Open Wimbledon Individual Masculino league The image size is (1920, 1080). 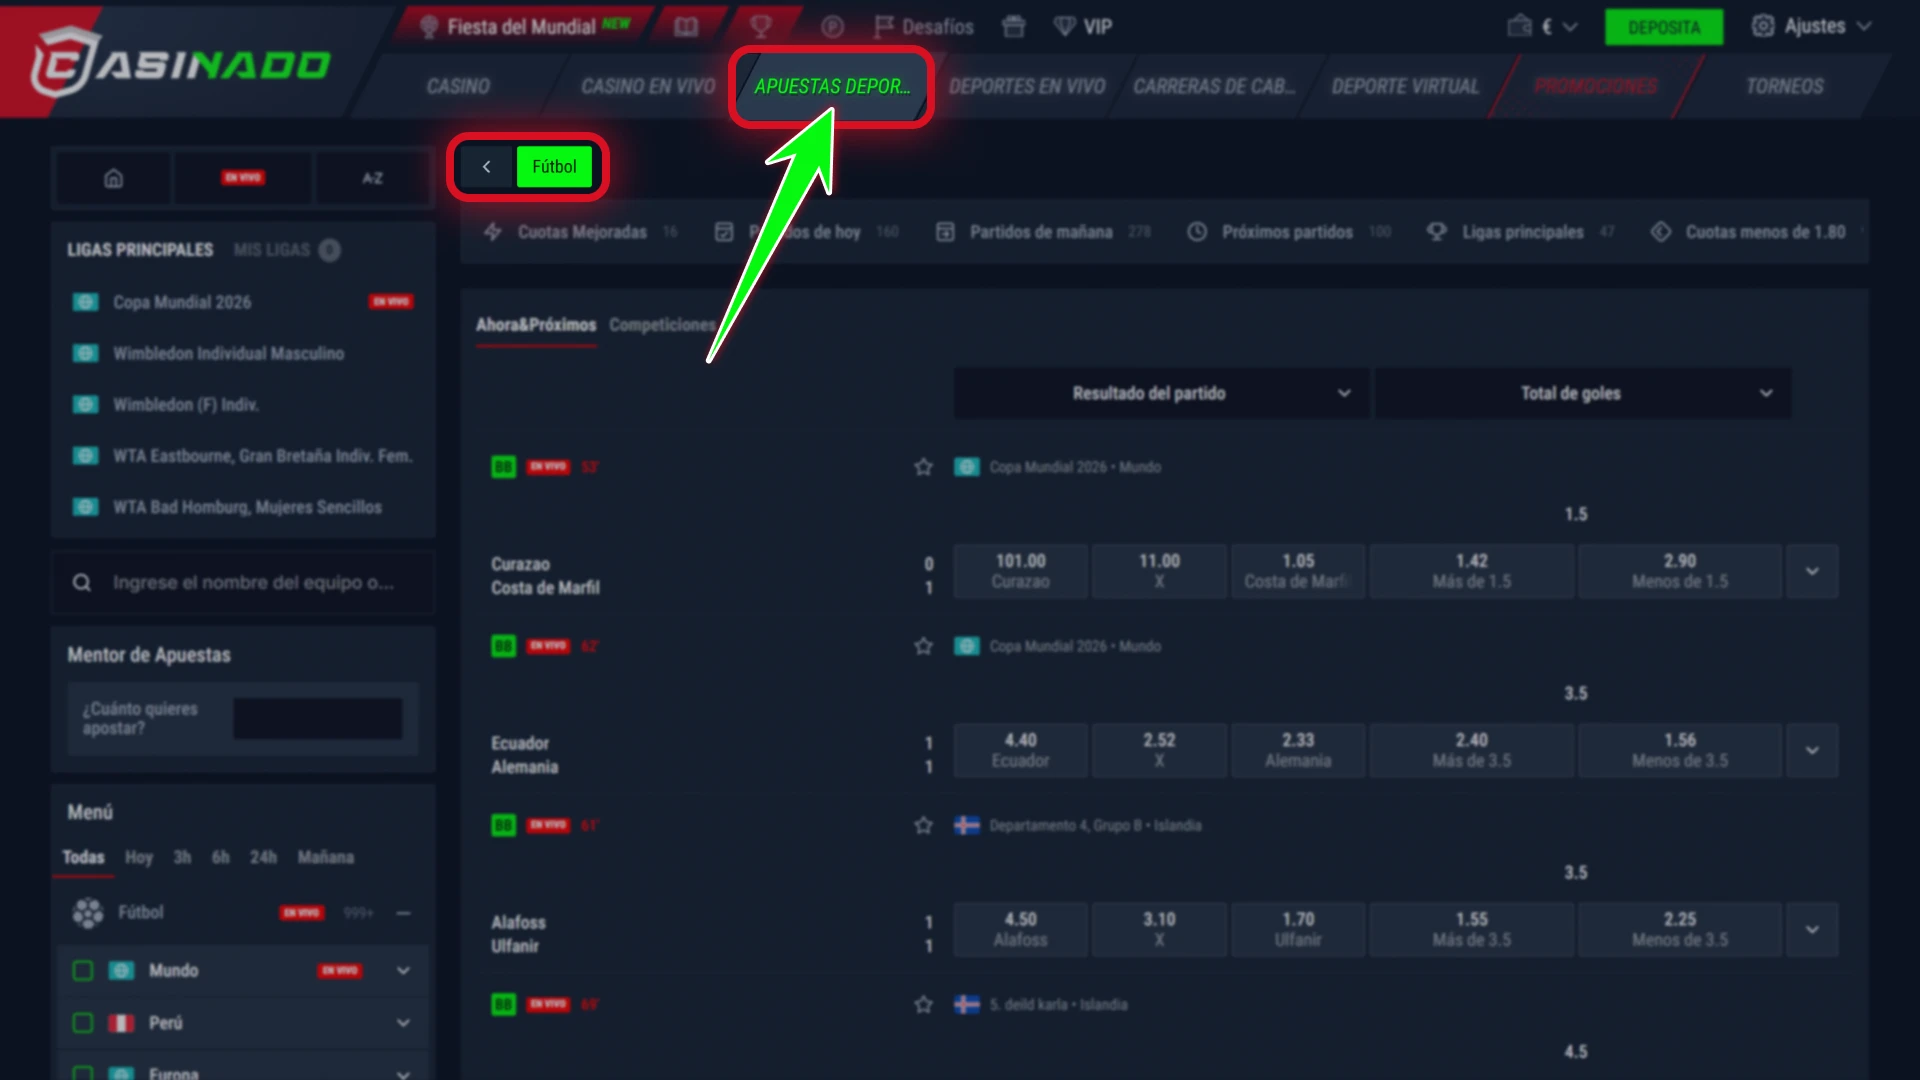pyautogui.click(x=242, y=353)
